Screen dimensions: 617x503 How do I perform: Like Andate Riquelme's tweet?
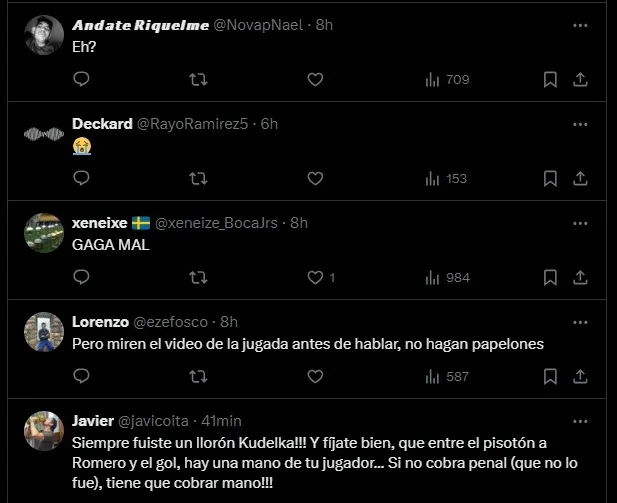click(x=315, y=79)
